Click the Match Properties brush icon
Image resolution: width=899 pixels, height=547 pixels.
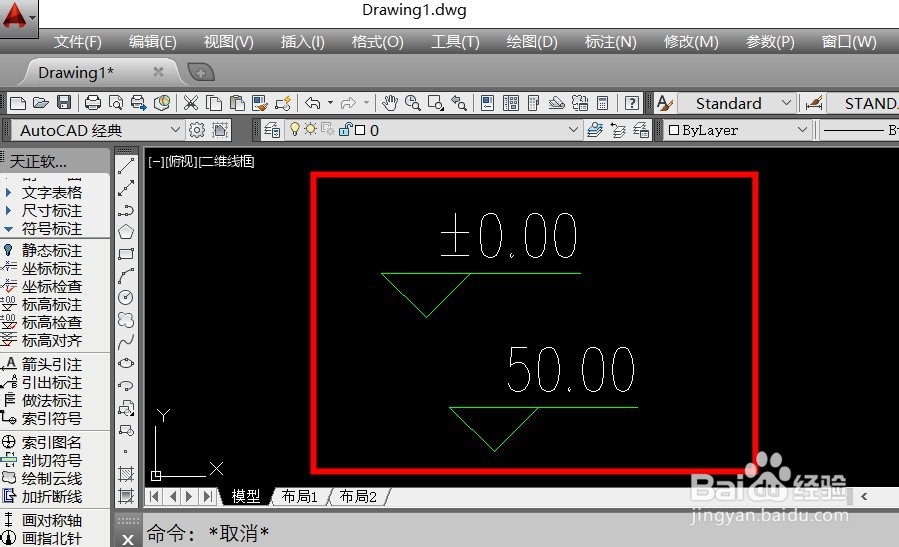(260, 103)
